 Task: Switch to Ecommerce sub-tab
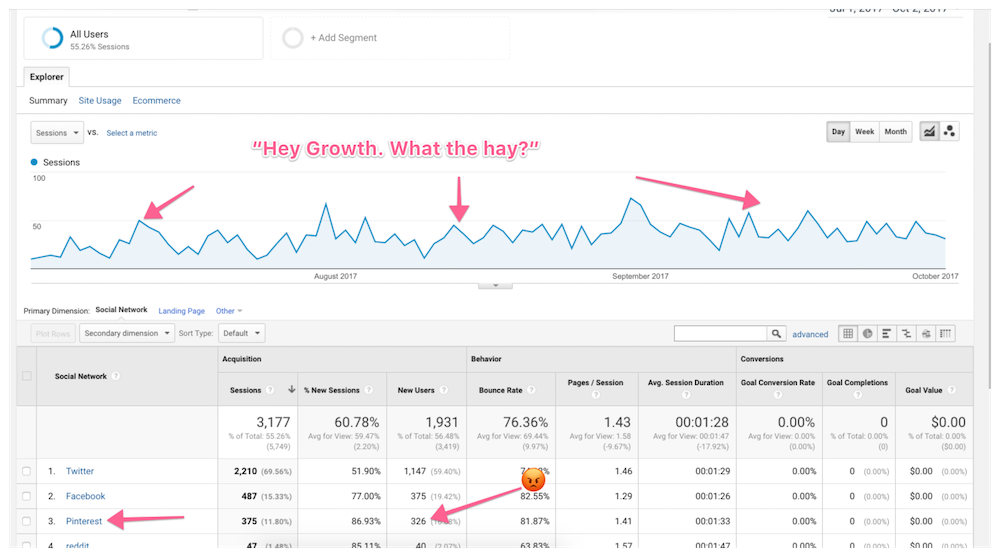[x=156, y=100]
